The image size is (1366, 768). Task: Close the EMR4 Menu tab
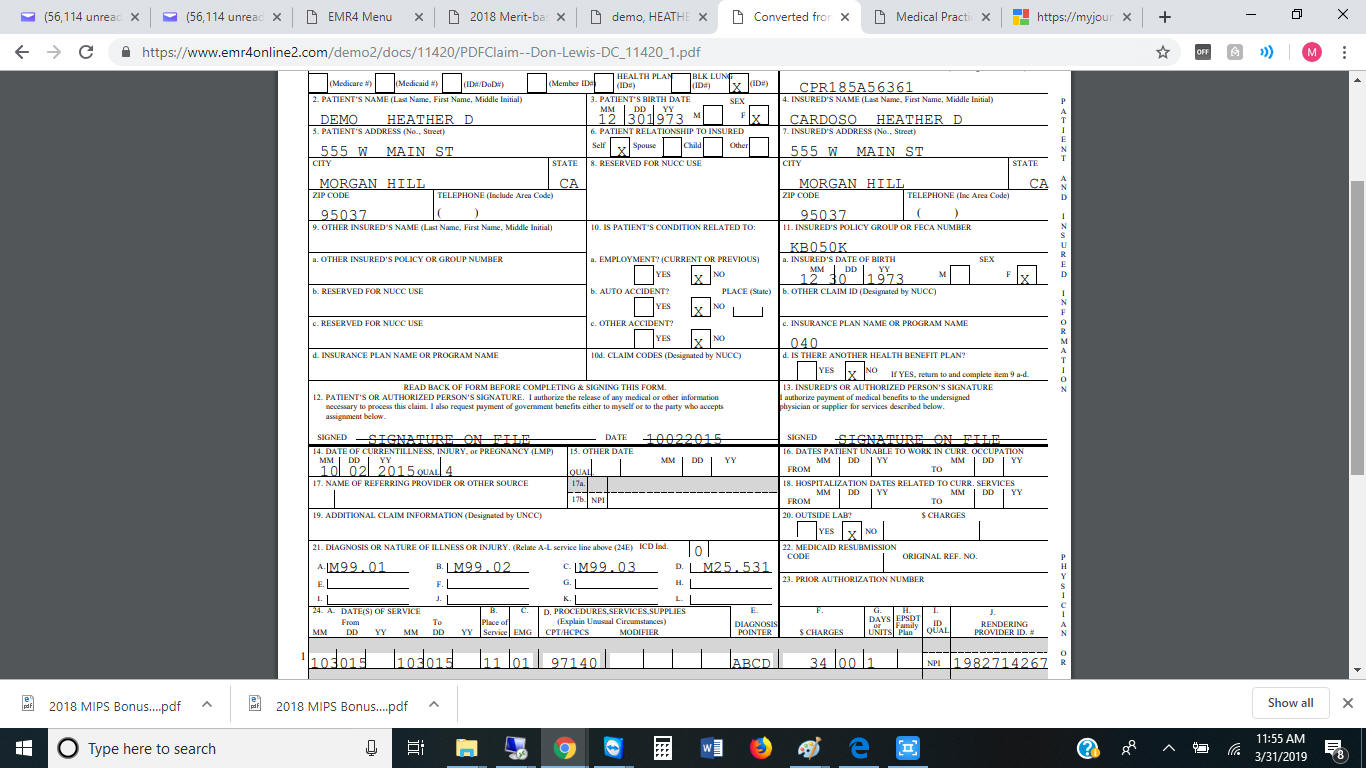418,17
